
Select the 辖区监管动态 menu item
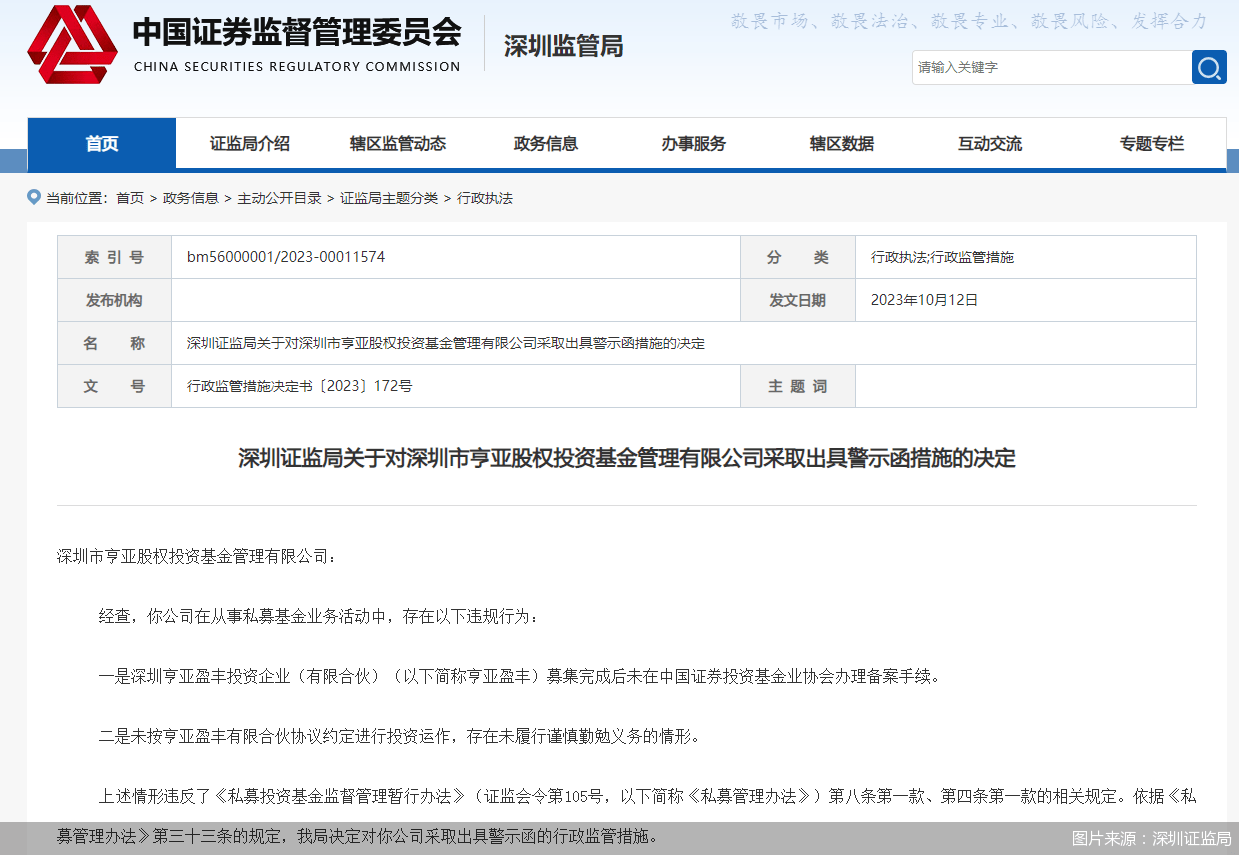click(397, 144)
